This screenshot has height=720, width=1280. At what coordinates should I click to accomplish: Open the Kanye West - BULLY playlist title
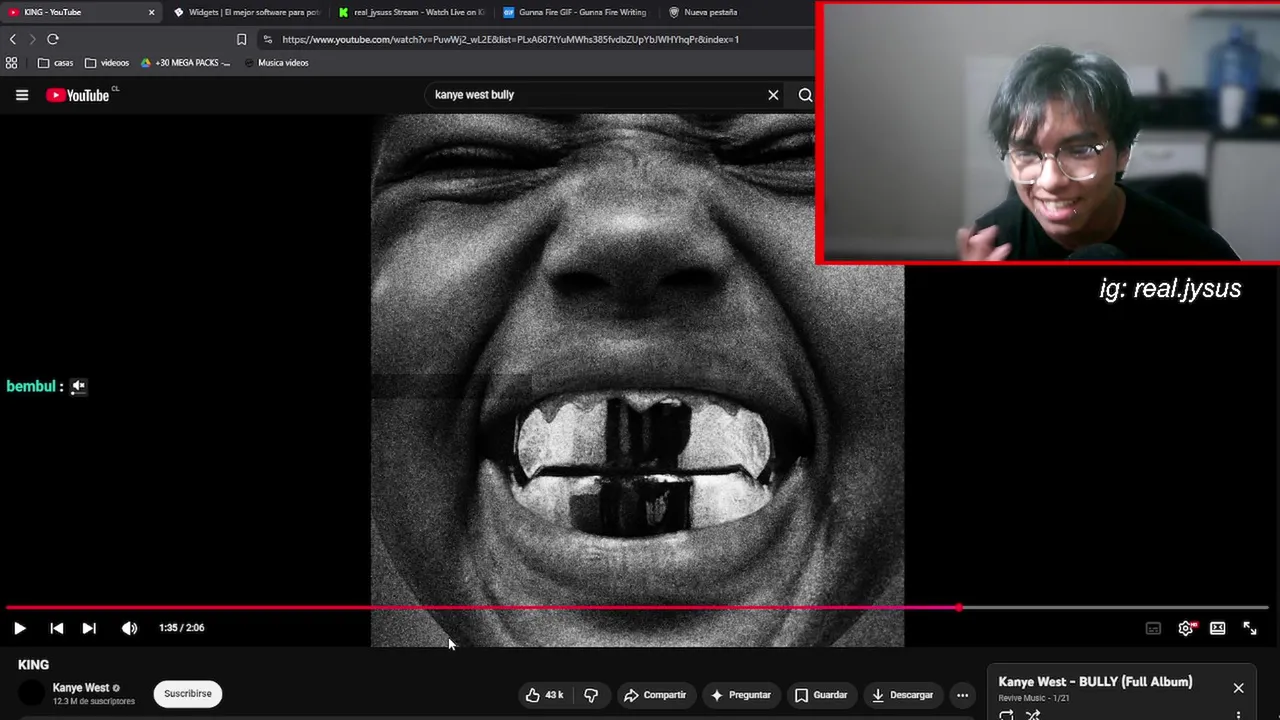(1095, 682)
